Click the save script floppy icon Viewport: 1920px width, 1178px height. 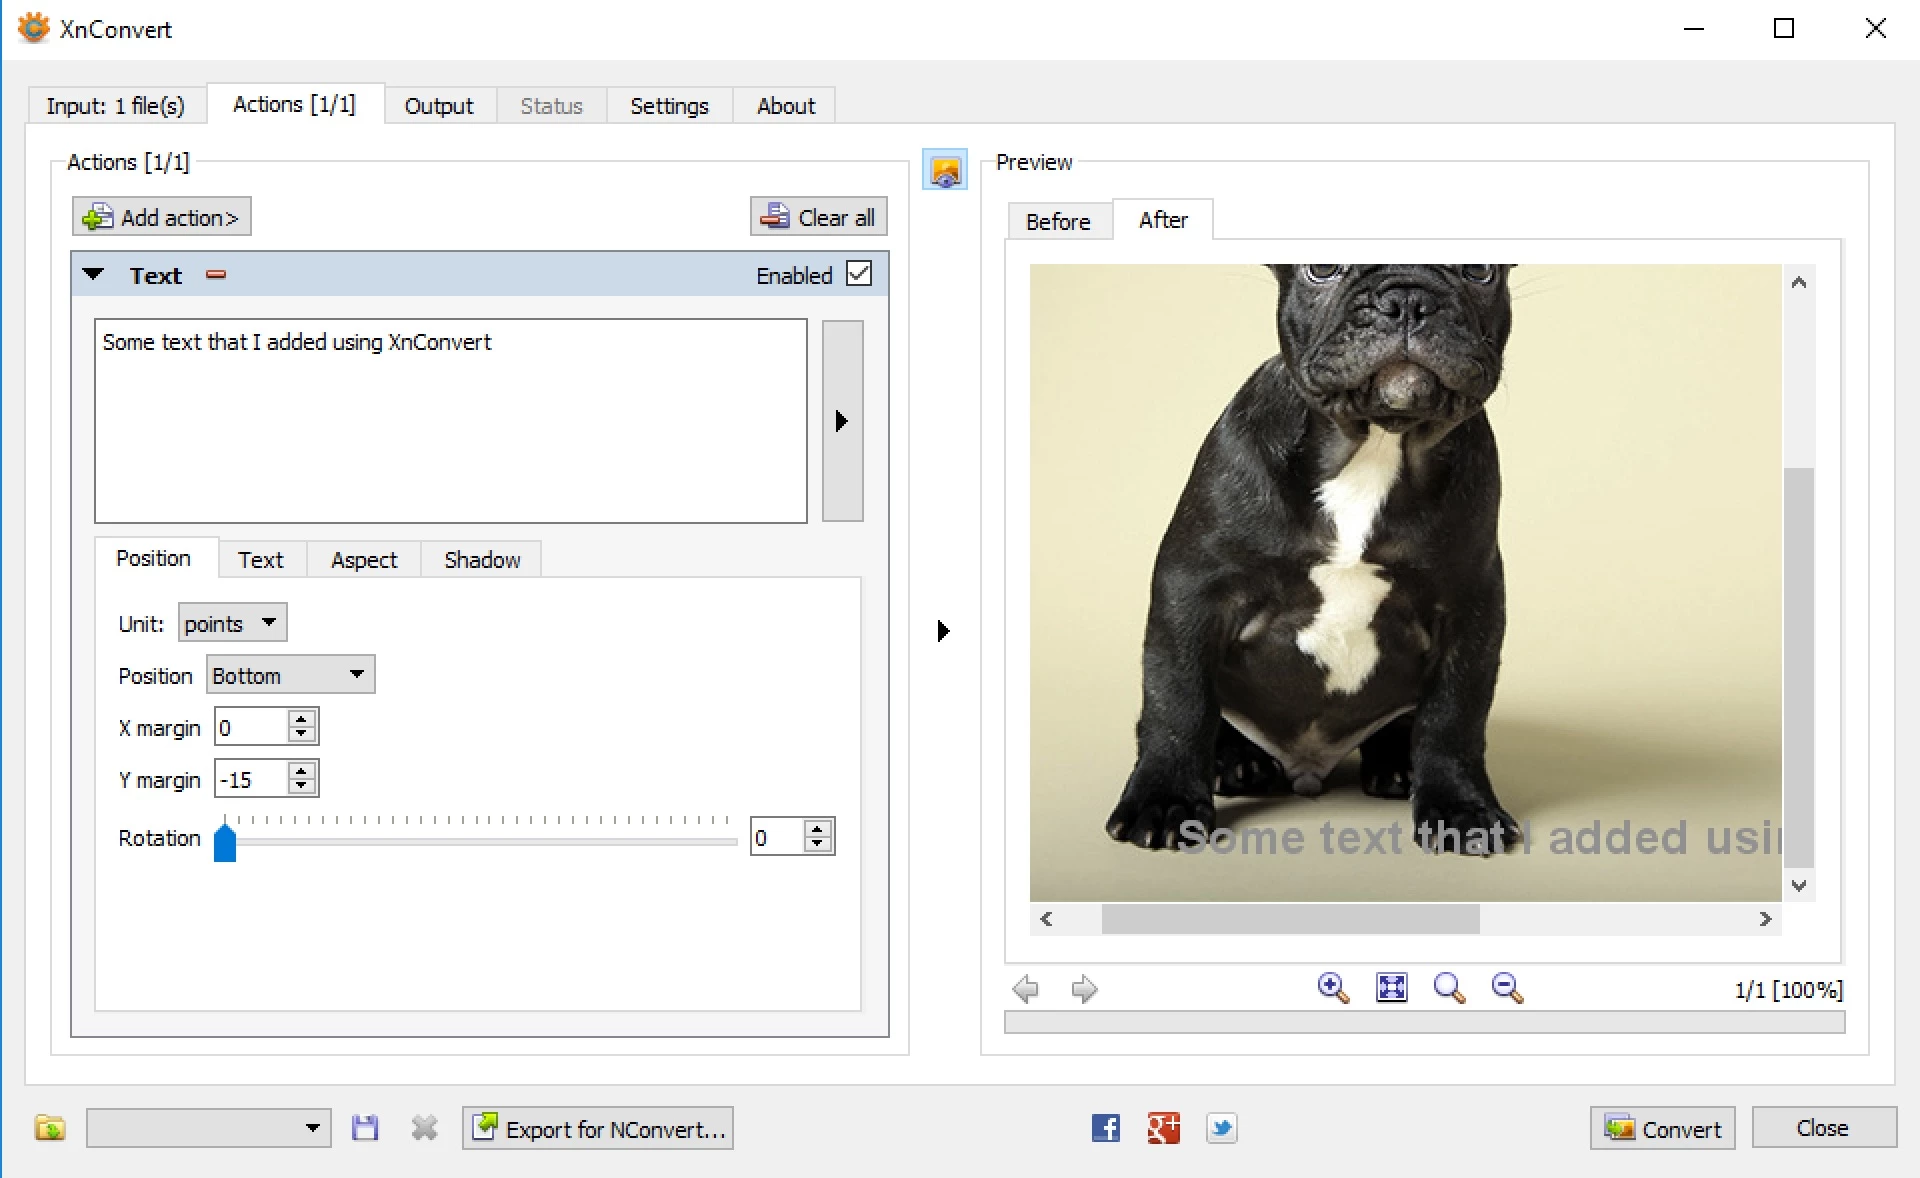click(365, 1128)
